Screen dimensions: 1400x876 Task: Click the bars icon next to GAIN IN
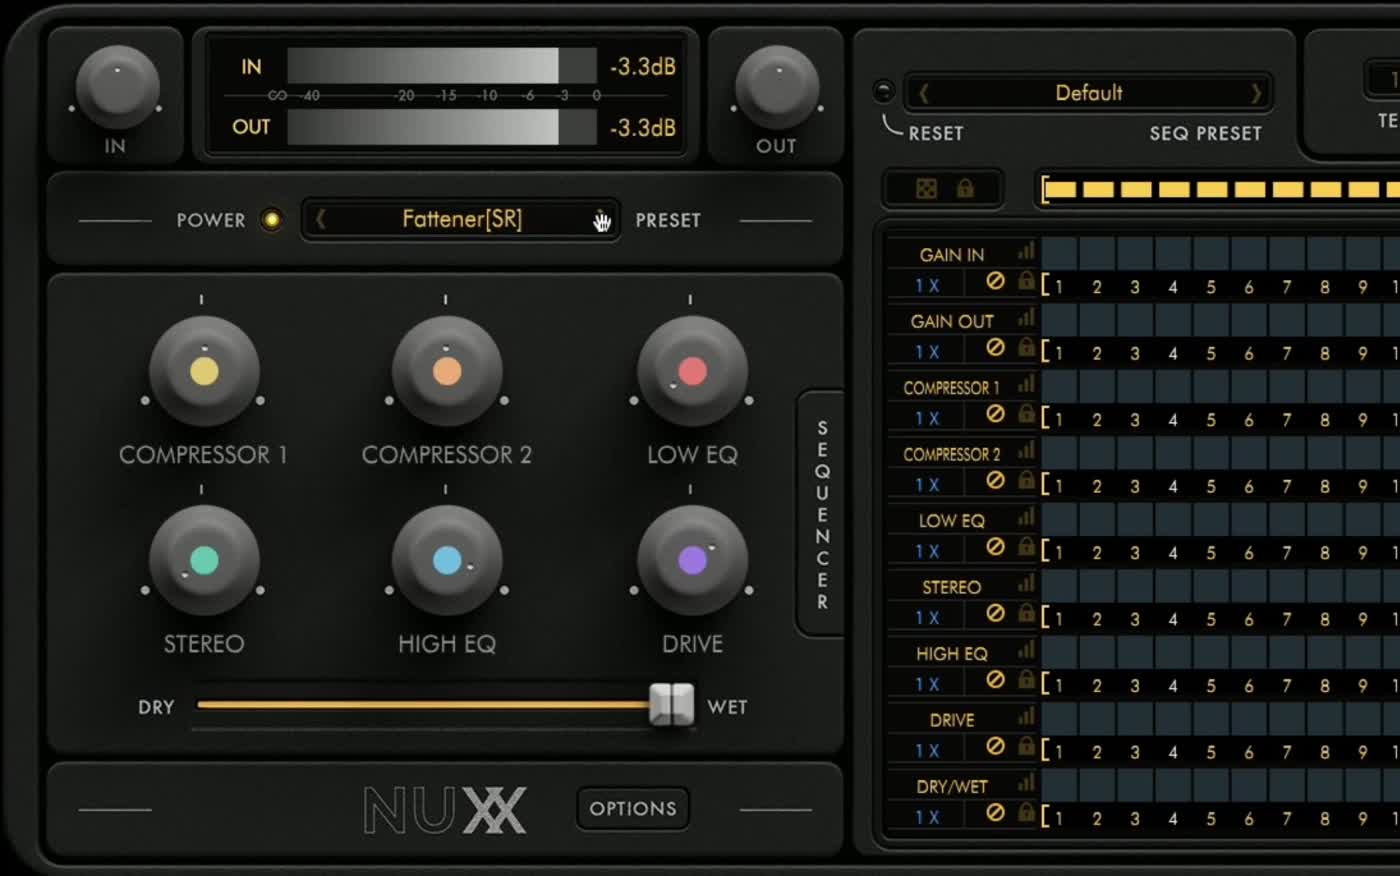1026,252
